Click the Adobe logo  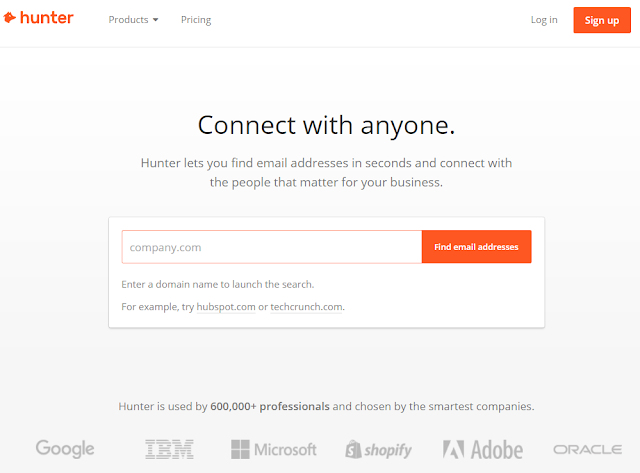pos(454,449)
